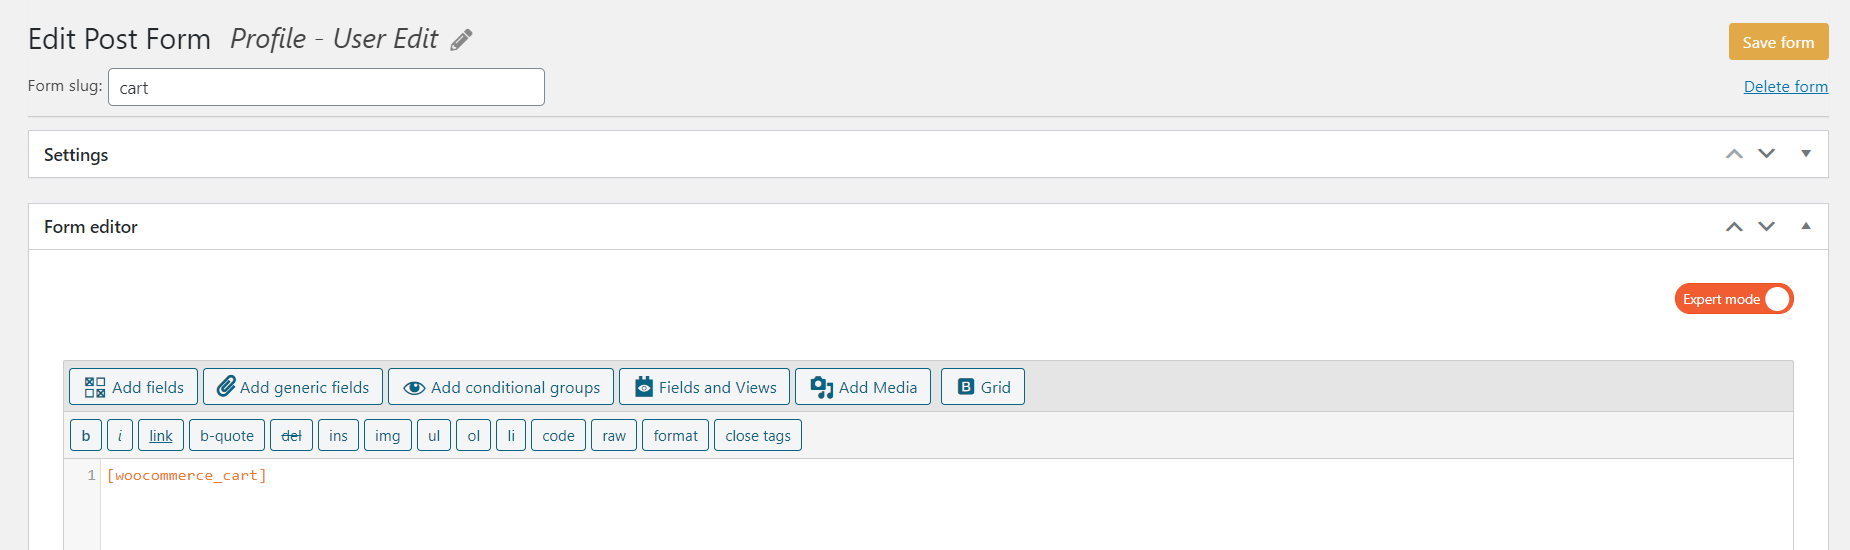Toggle Expert mode switch off

click(1734, 299)
